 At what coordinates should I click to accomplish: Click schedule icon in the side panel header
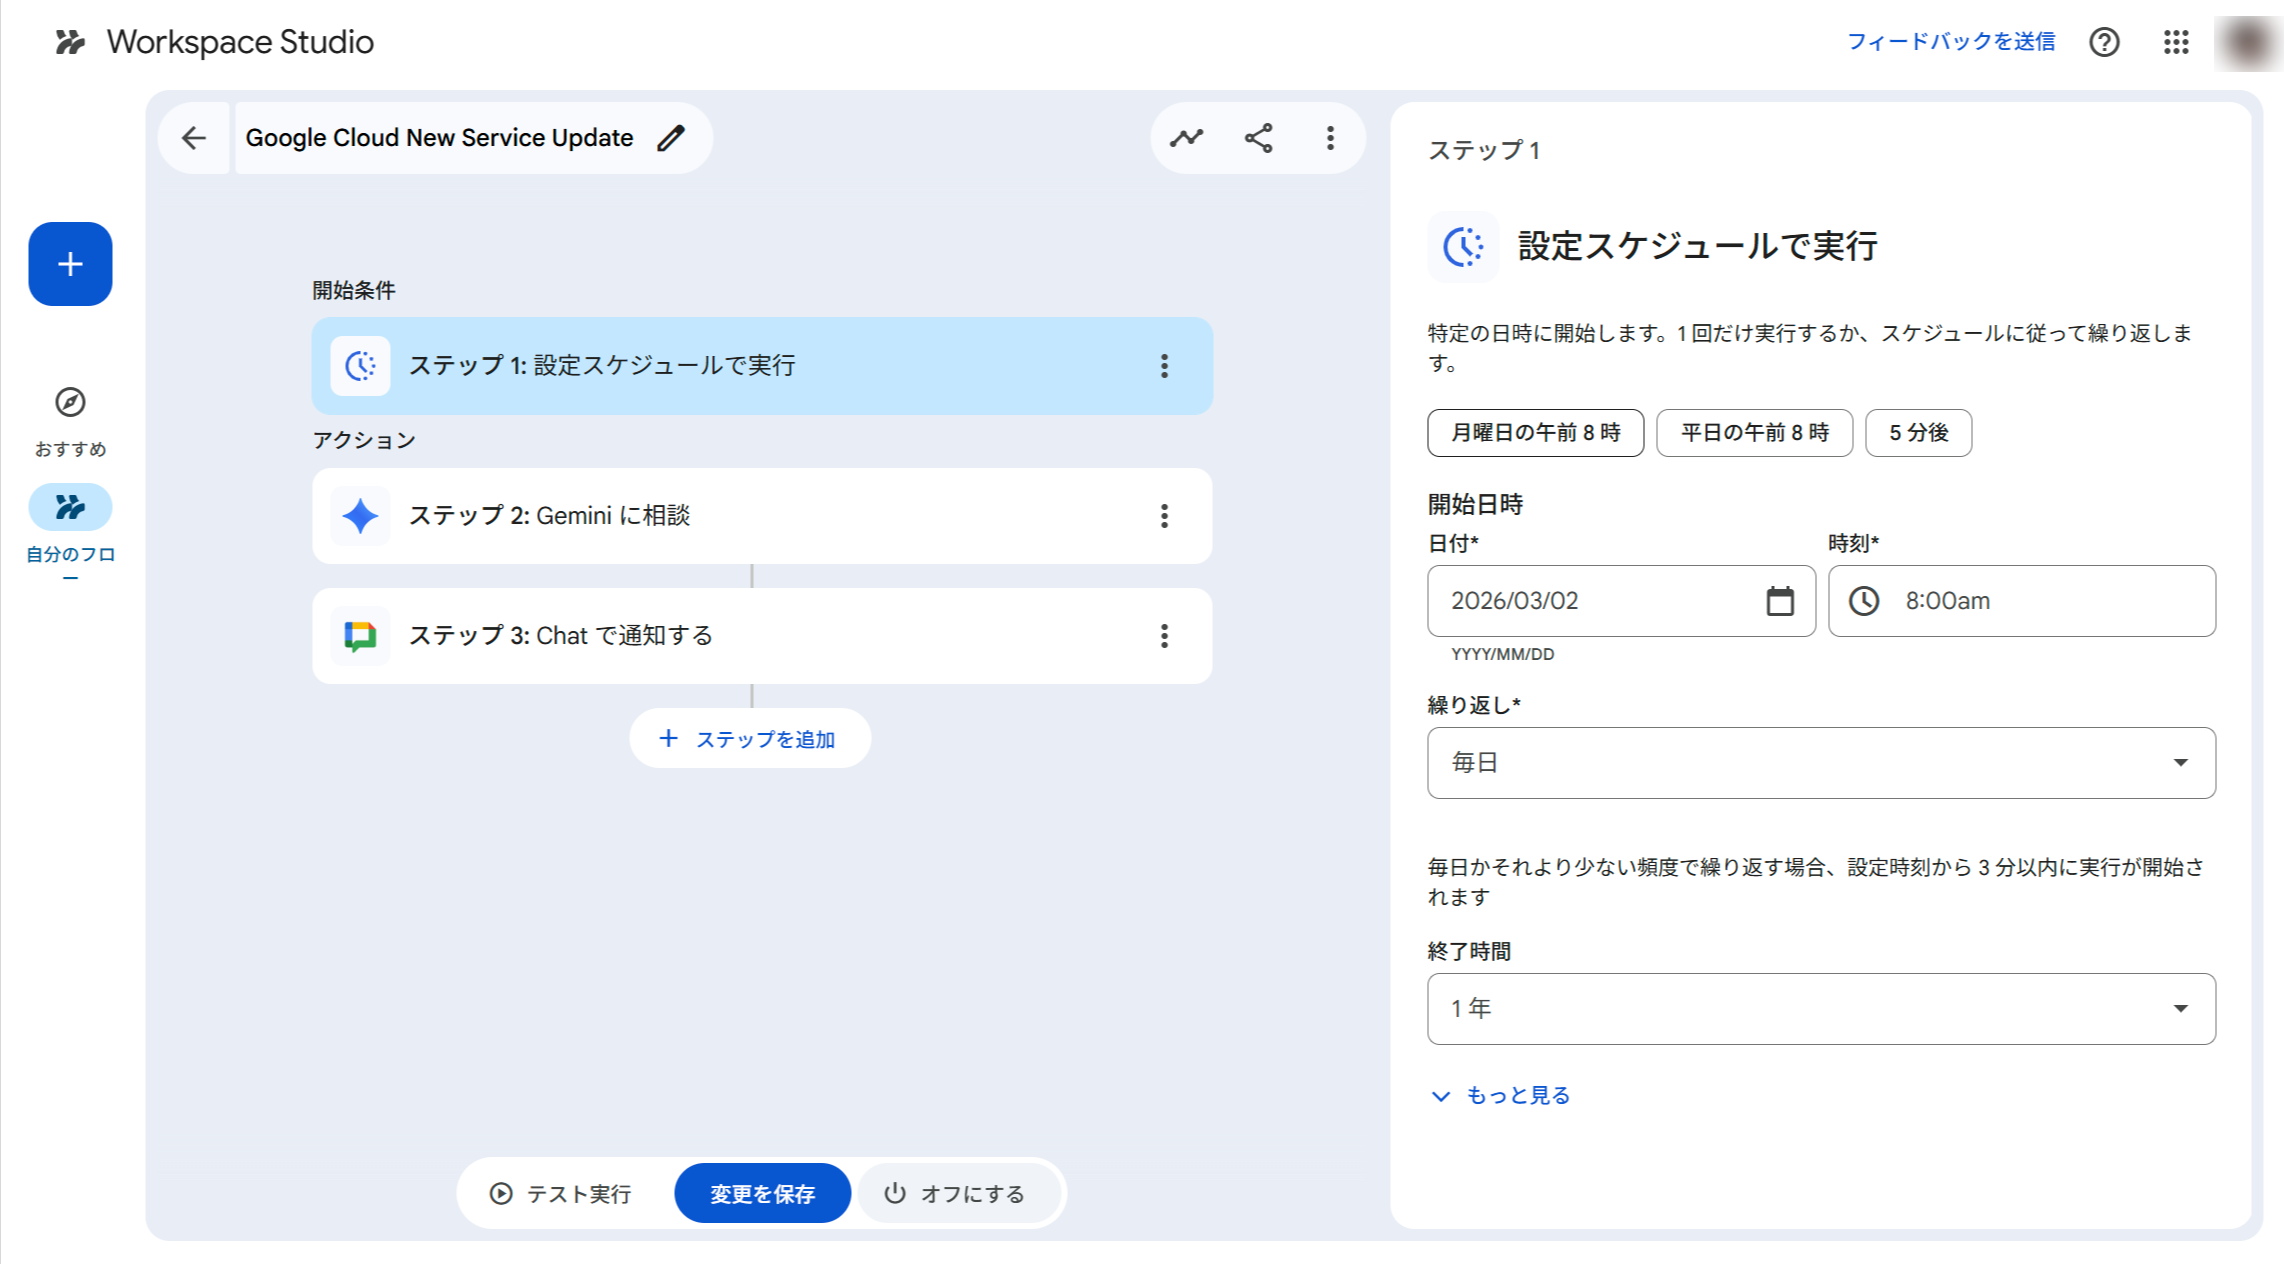point(1463,247)
